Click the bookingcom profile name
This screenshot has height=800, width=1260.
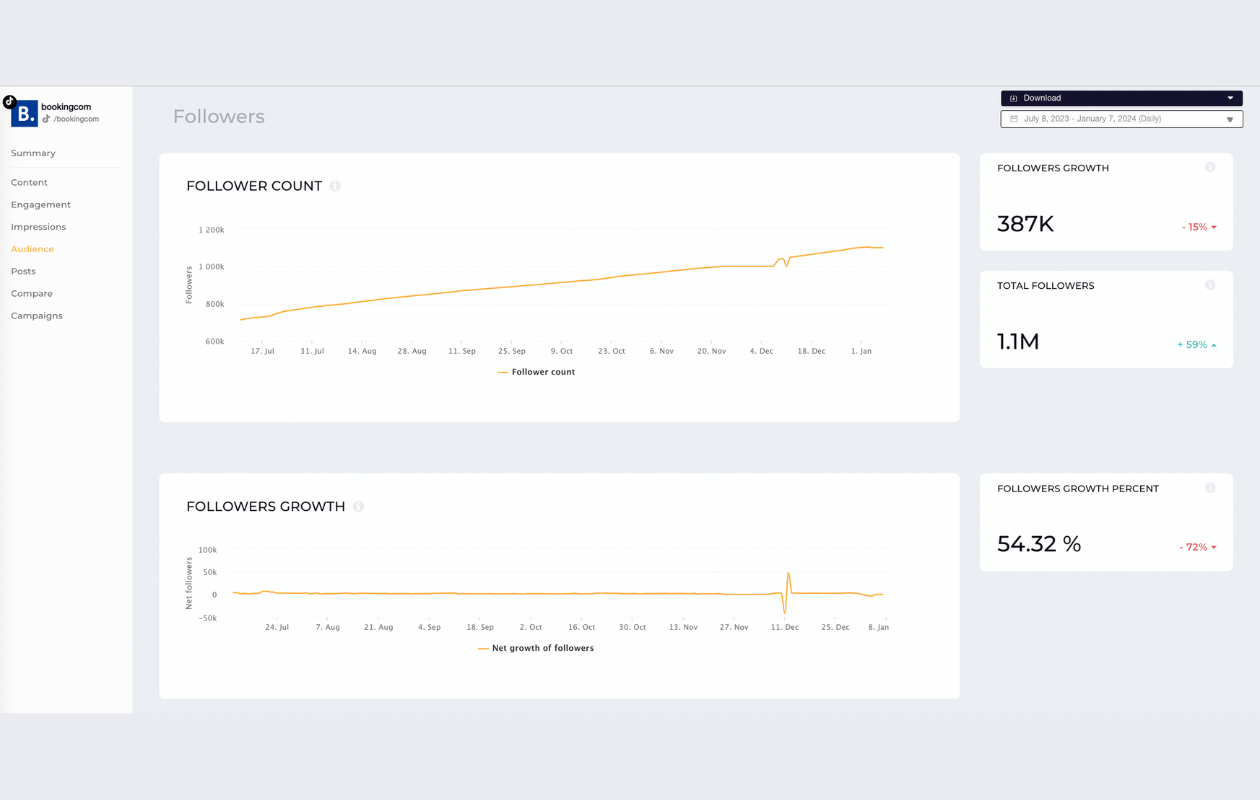(64, 107)
